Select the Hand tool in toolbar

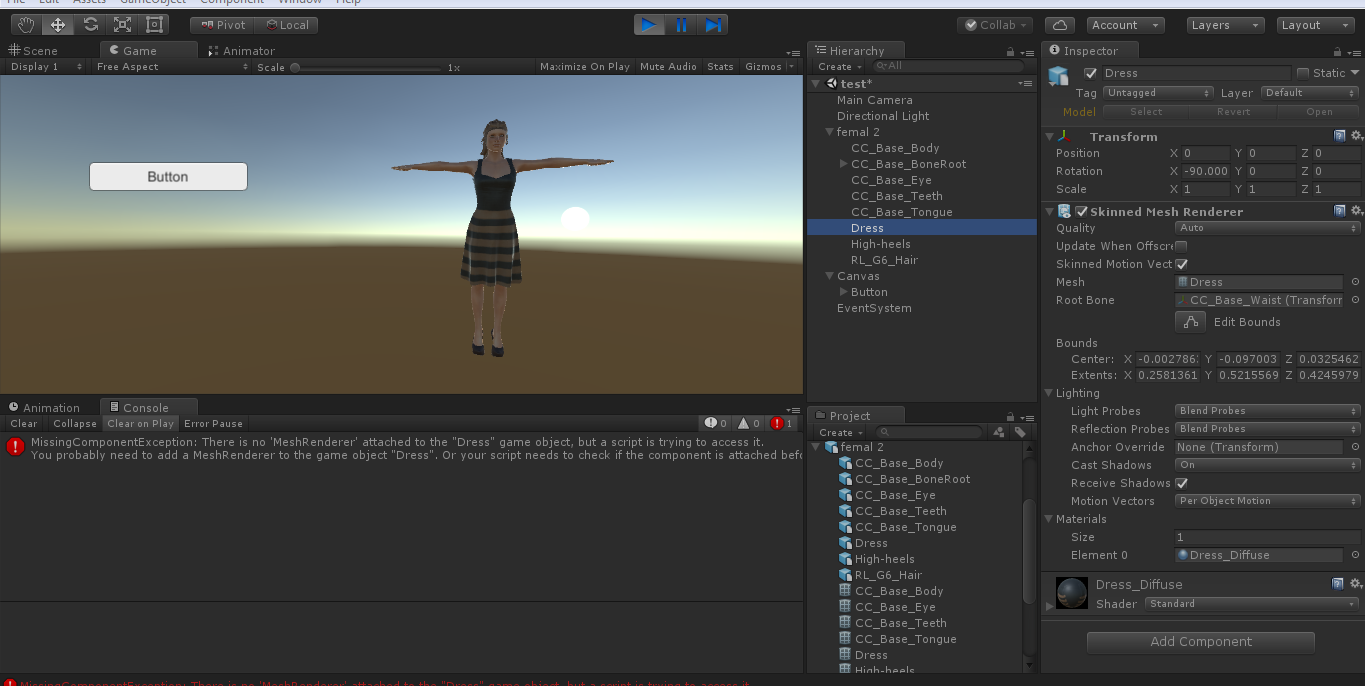click(26, 25)
